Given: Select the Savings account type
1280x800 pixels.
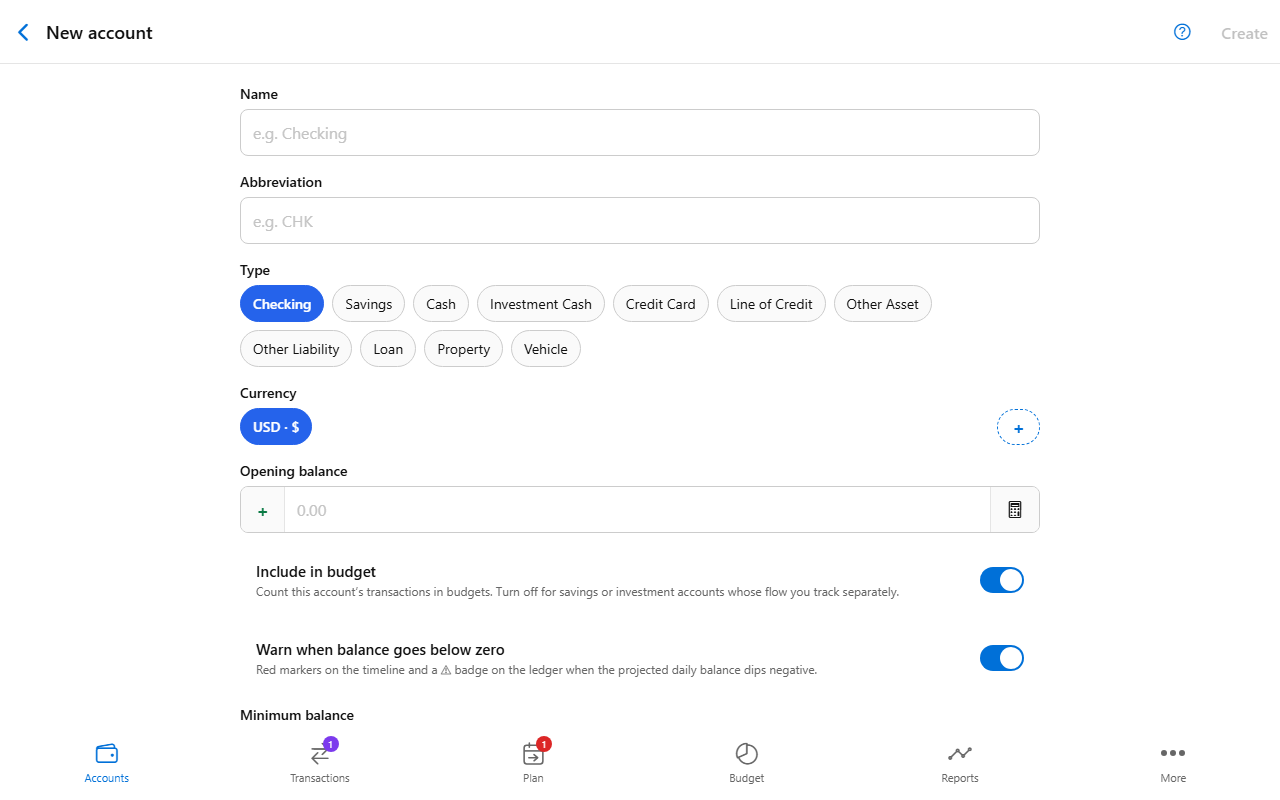Looking at the screenshot, I should (x=369, y=304).
